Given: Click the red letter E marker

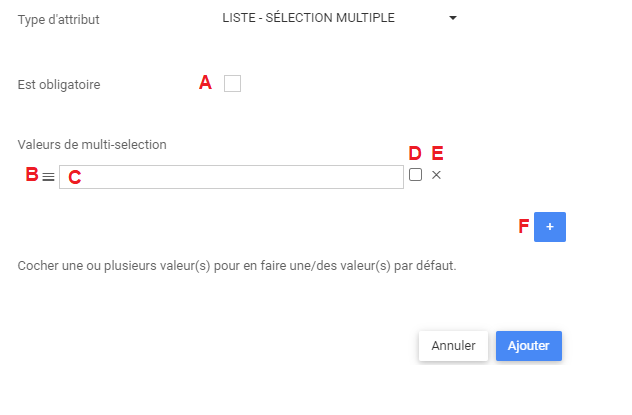Looking at the screenshot, I should point(436,153).
